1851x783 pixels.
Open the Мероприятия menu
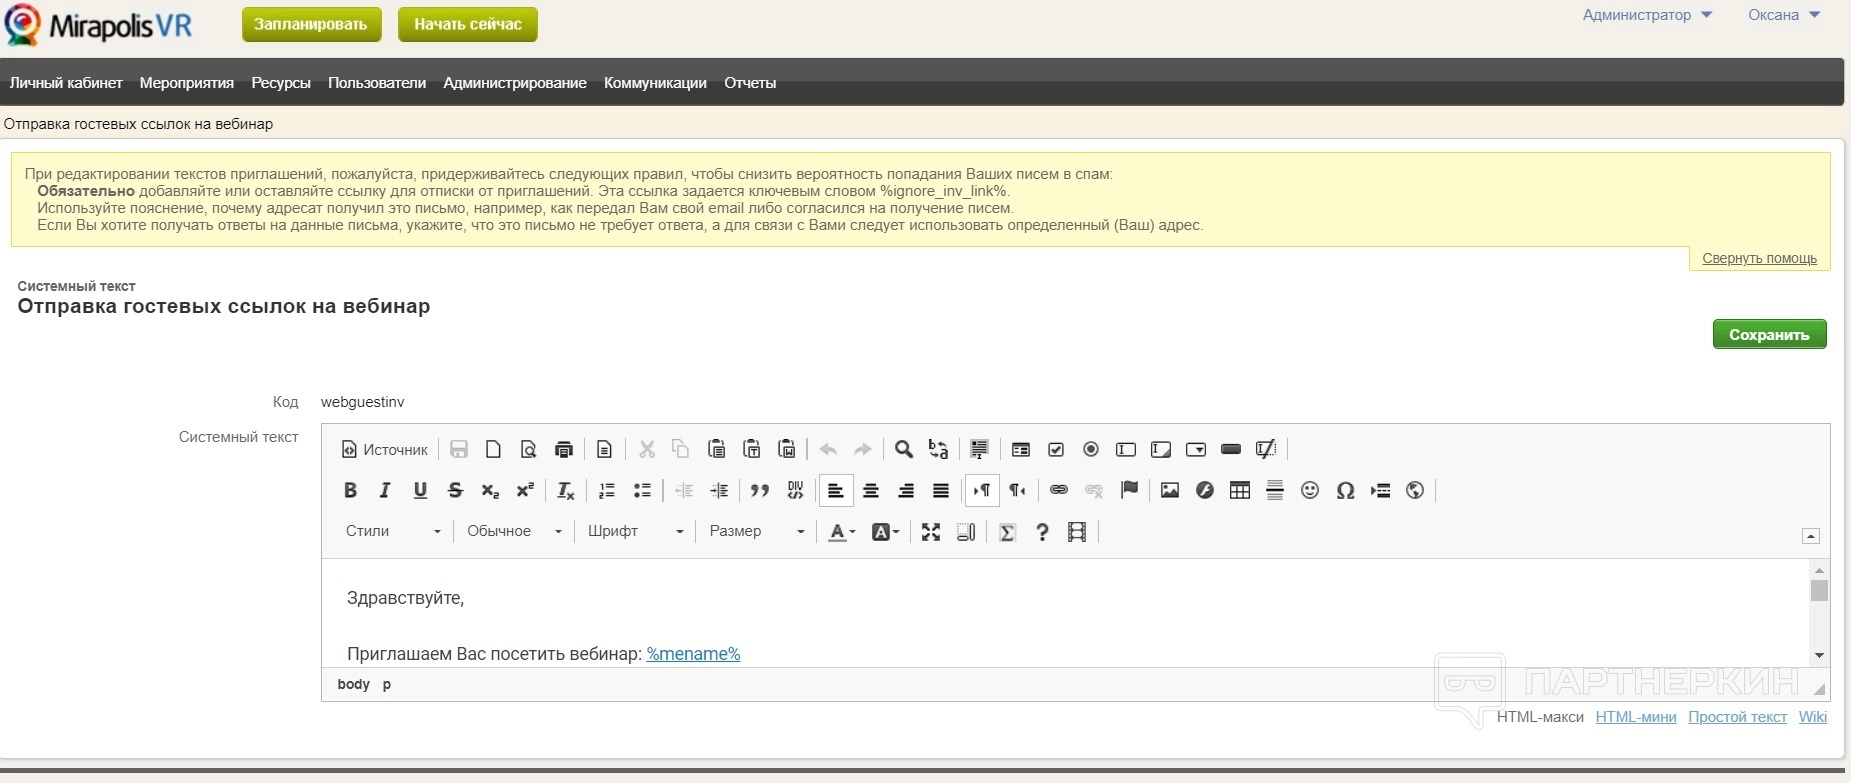pos(186,83)
